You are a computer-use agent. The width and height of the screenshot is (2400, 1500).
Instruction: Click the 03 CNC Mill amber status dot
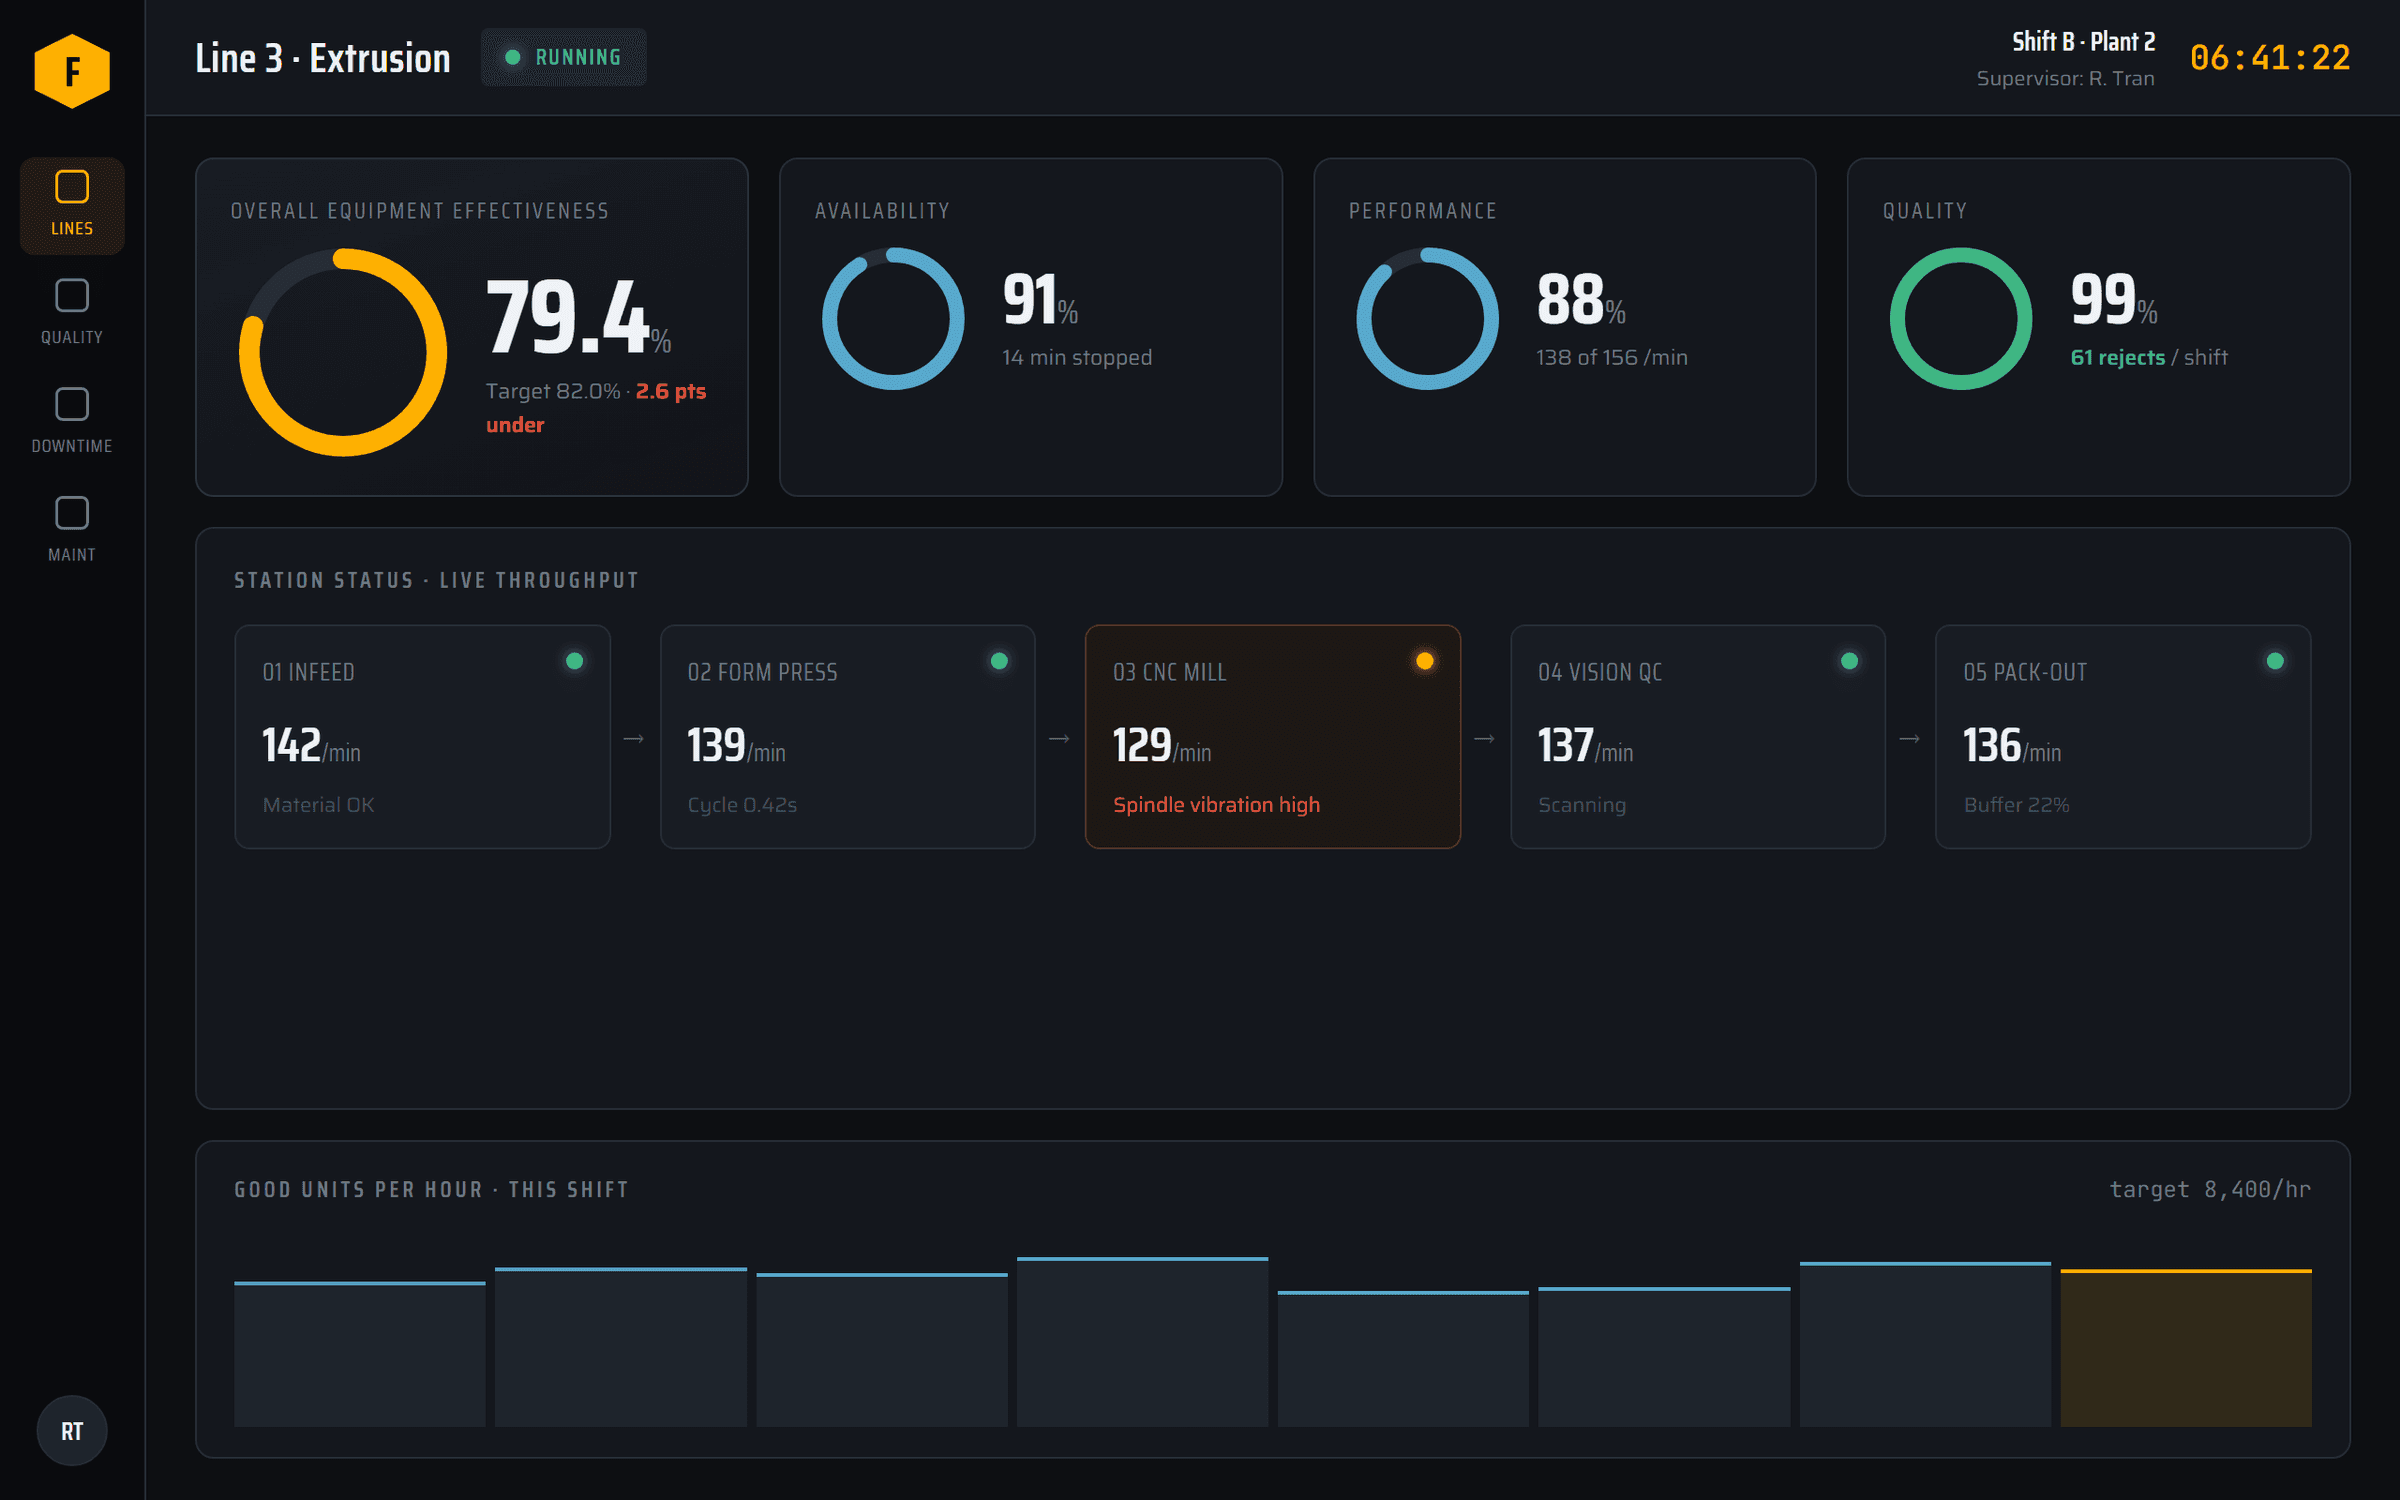tap(1425, 661)
